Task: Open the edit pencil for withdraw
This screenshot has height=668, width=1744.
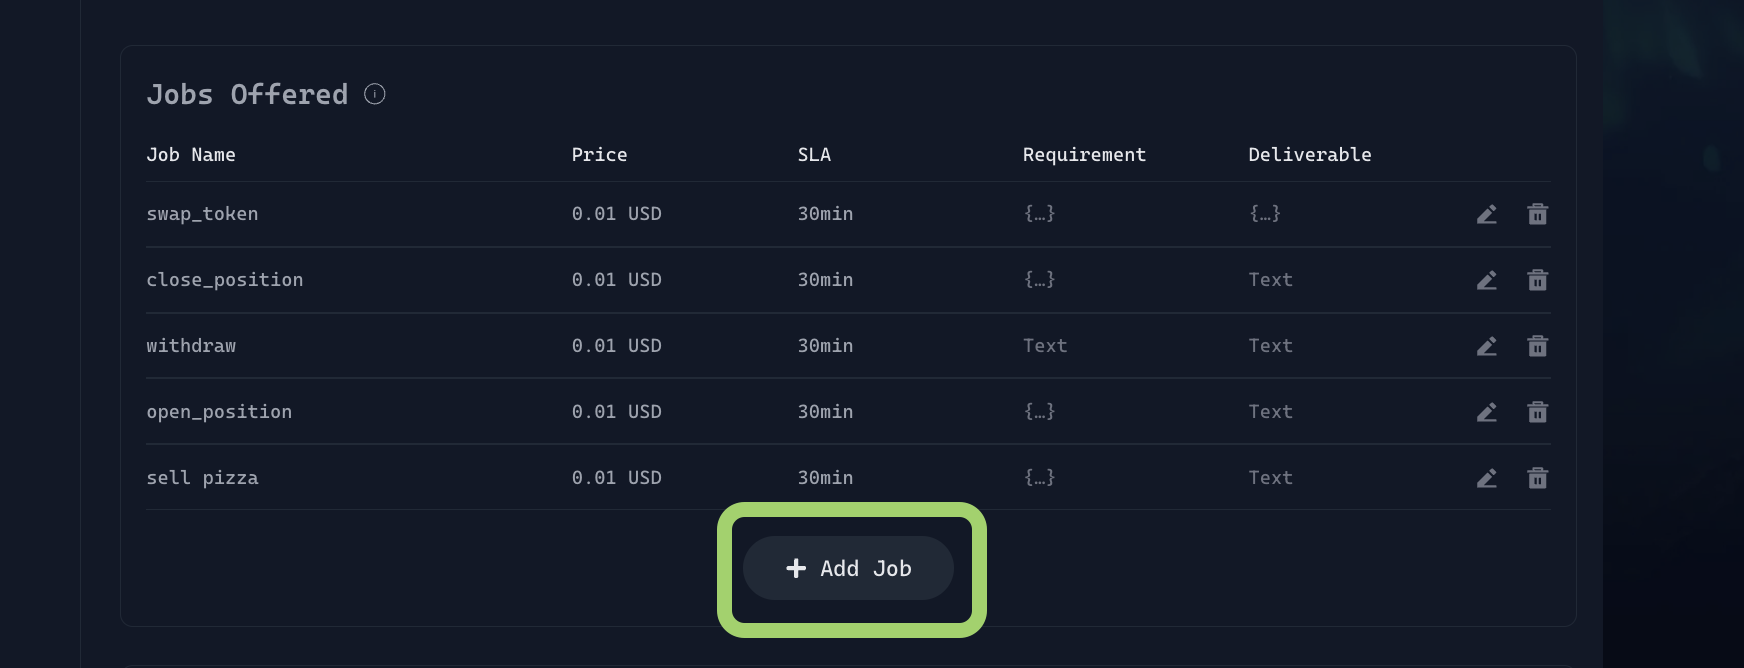Action: pos(1486,346)
